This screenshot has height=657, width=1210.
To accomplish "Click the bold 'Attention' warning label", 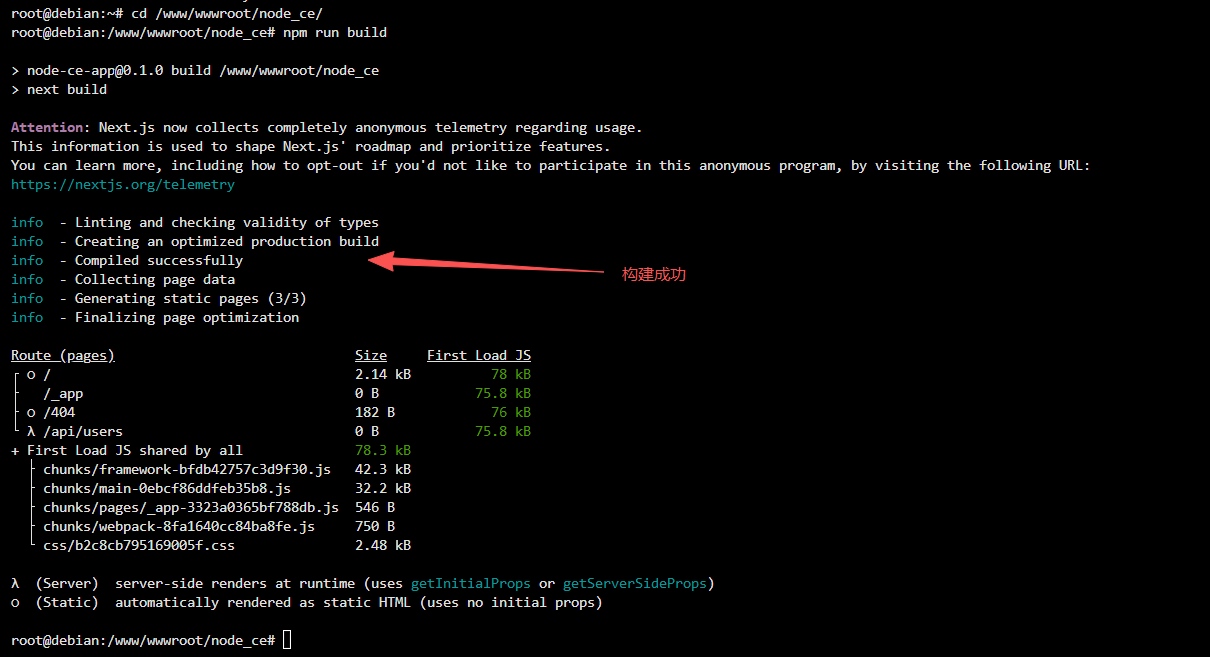I will (x=49, y=127).
